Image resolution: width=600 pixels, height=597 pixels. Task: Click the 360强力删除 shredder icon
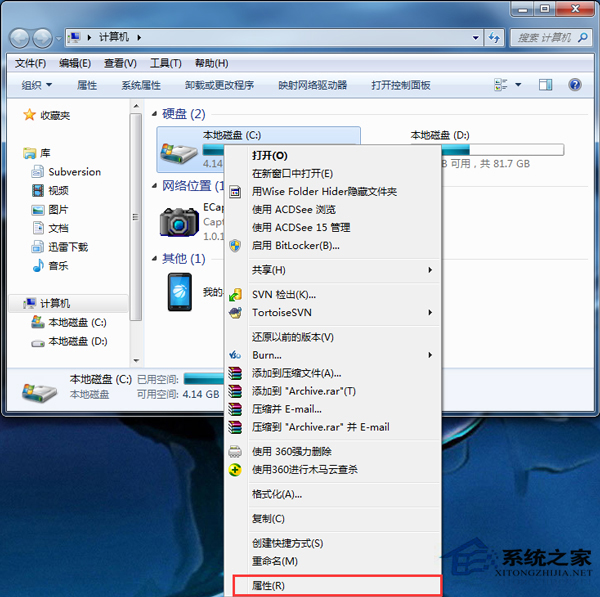[235, 452]
